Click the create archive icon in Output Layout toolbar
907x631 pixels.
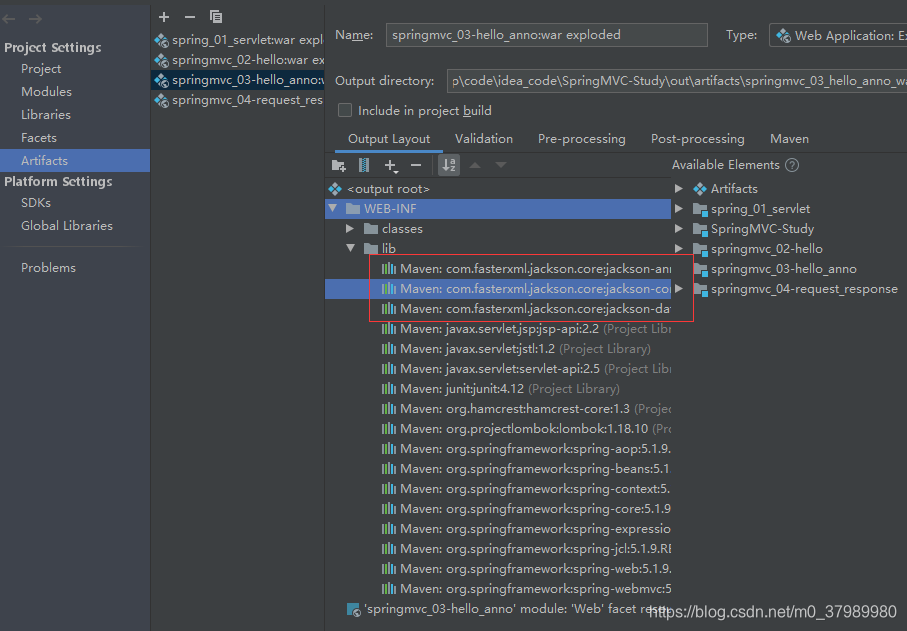(364, 165)
